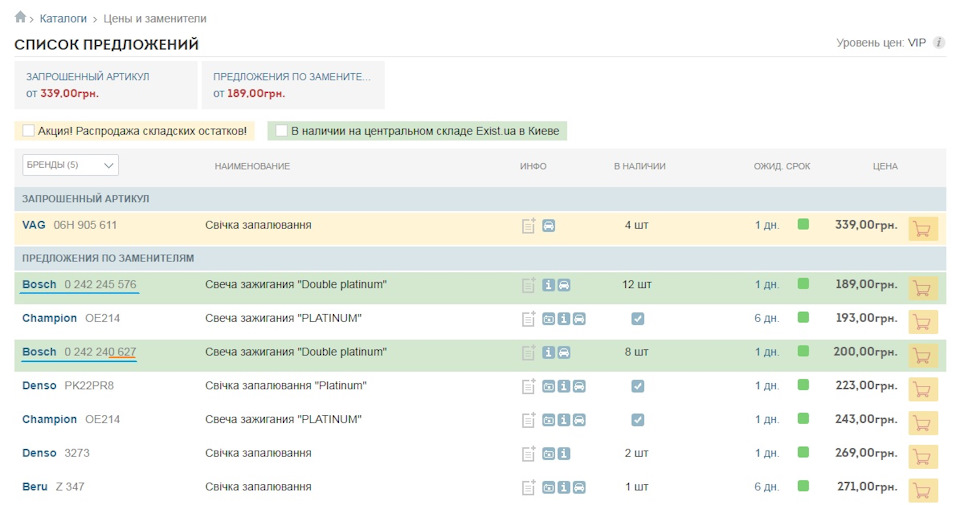Image resolution: width=960 pixels, height=505 pixels.
Task: Sort by Цена column header
Action: tap(885, 166)
